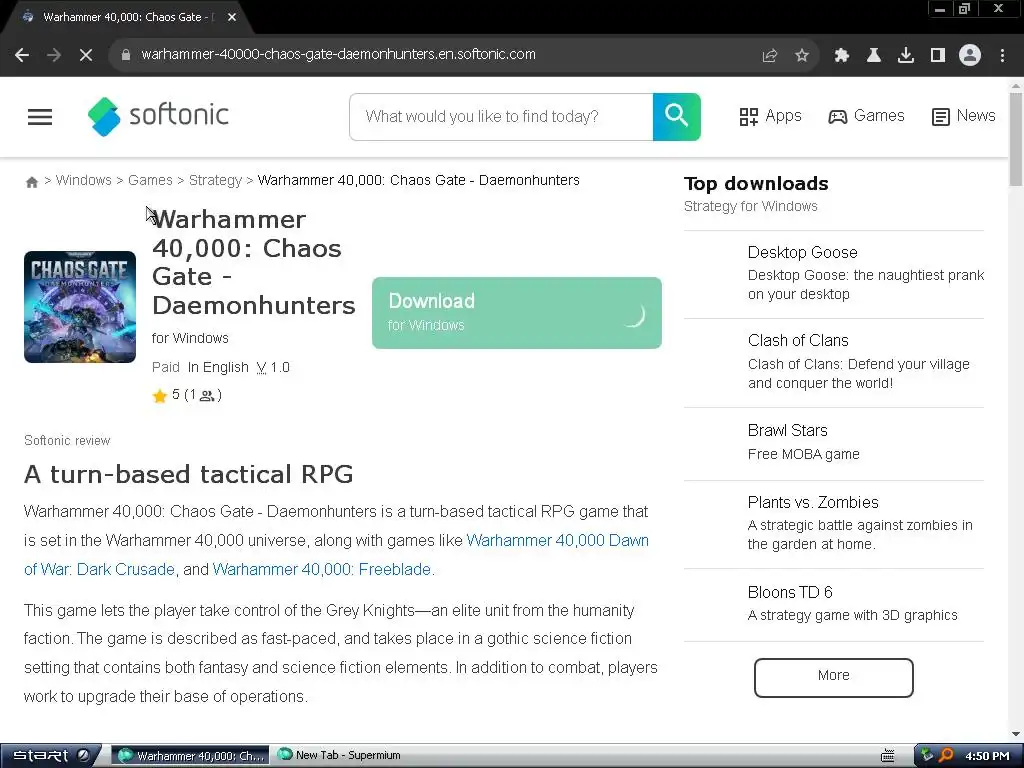The height and width of the screenshot is (768, 1024).
Task: Click the 'Top downloads' heading
Action: 756,184
